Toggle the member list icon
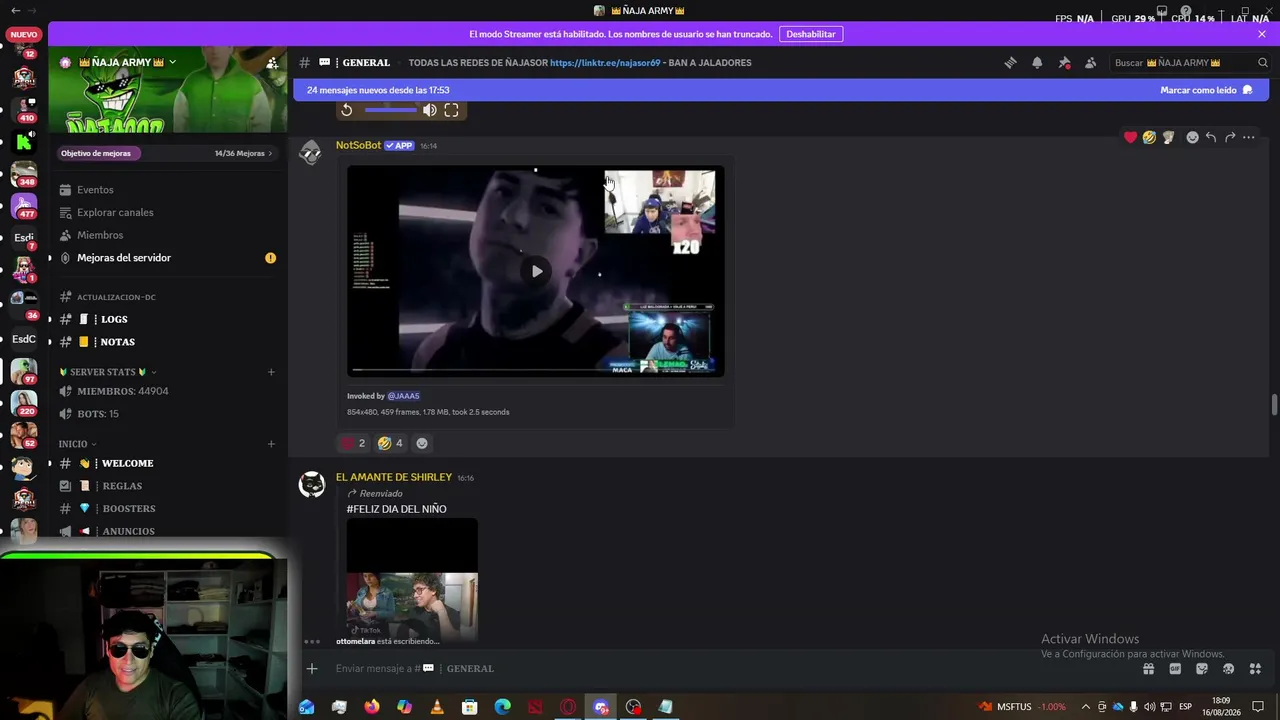Screen dimensions: 1280x720 click(1090, 62)
